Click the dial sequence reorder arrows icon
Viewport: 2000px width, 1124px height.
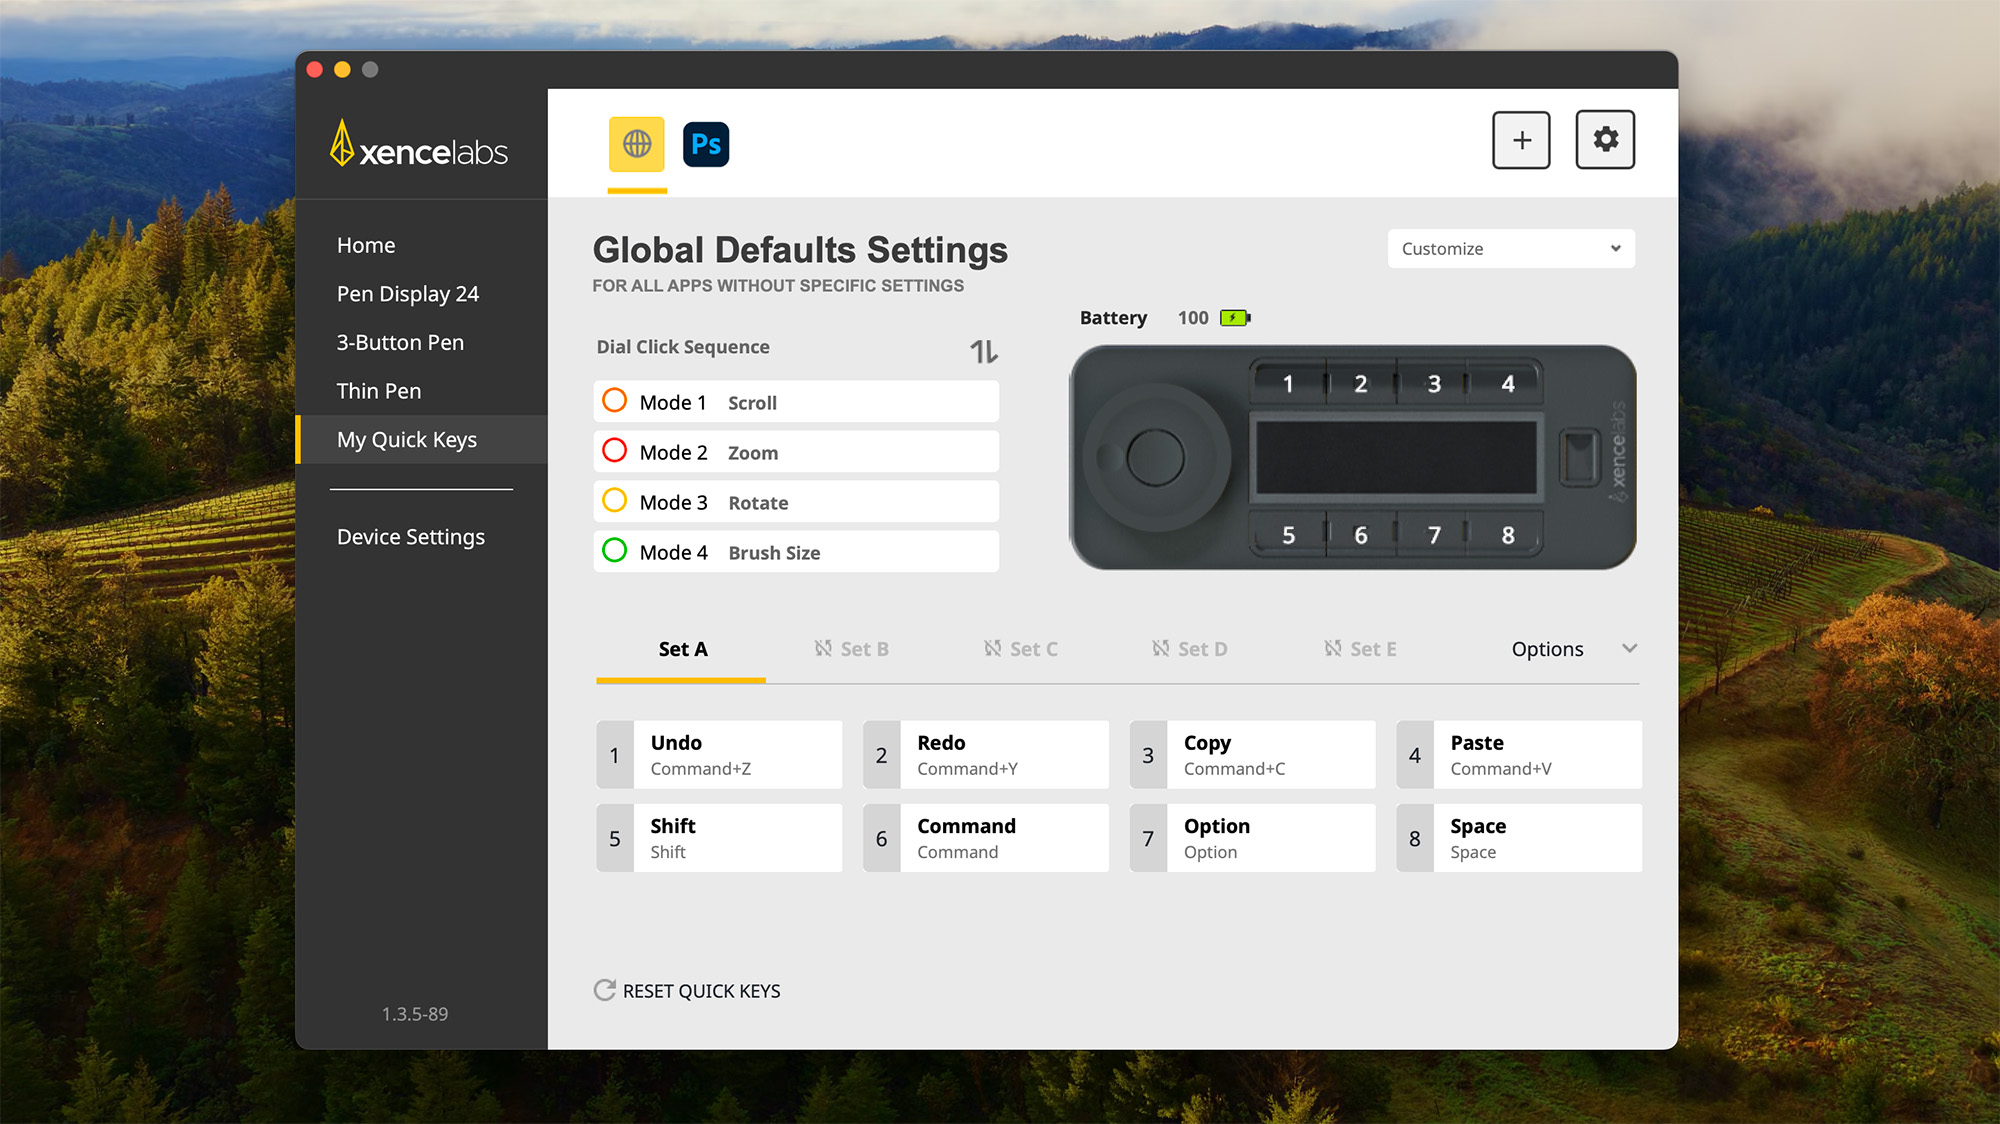click(x=984, y=351)
